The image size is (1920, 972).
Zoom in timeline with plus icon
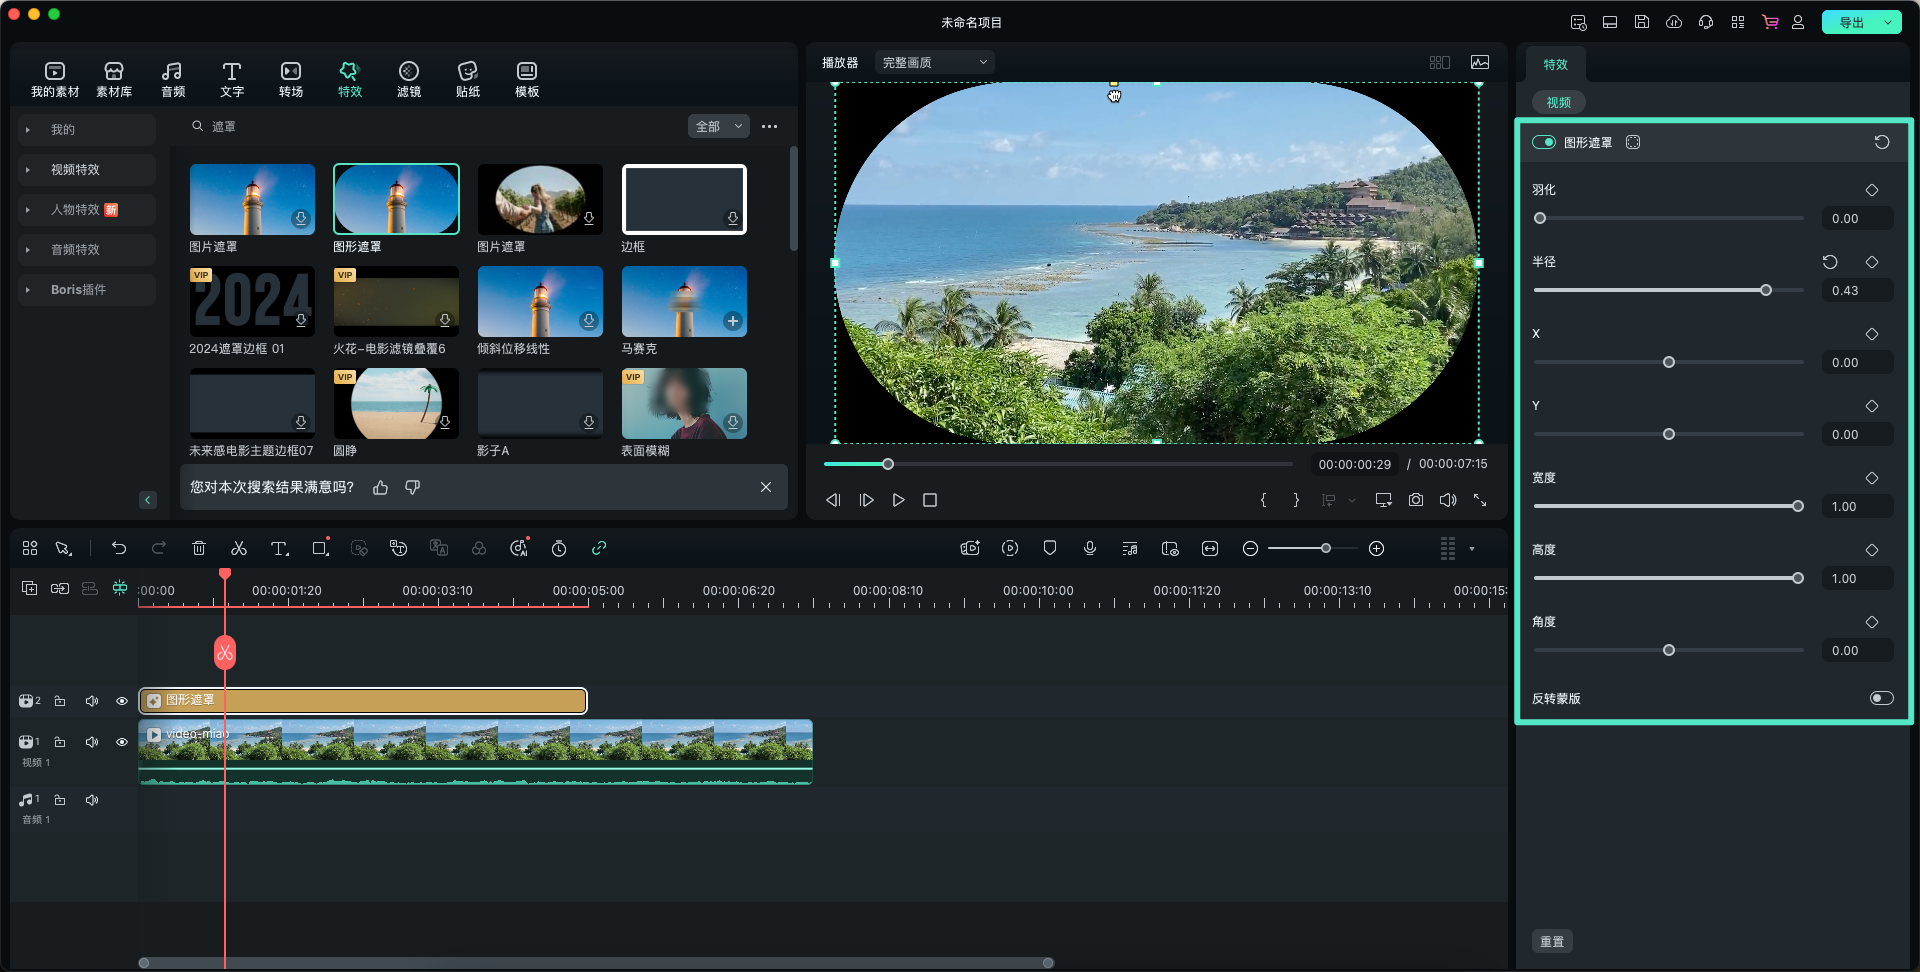click(x=1376, y=548)
